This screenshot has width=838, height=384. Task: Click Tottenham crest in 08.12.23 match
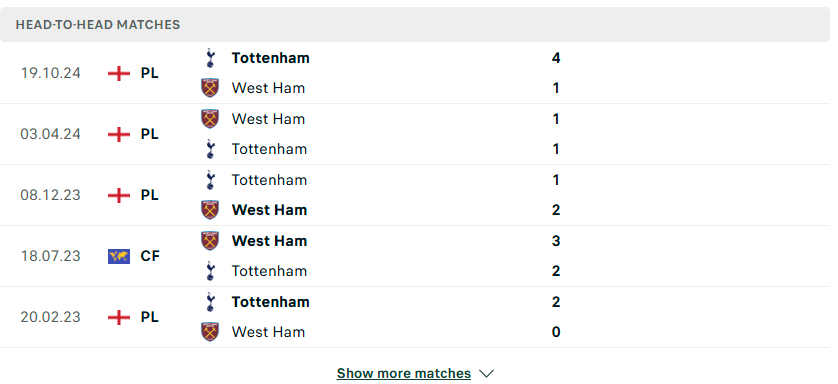210,180
